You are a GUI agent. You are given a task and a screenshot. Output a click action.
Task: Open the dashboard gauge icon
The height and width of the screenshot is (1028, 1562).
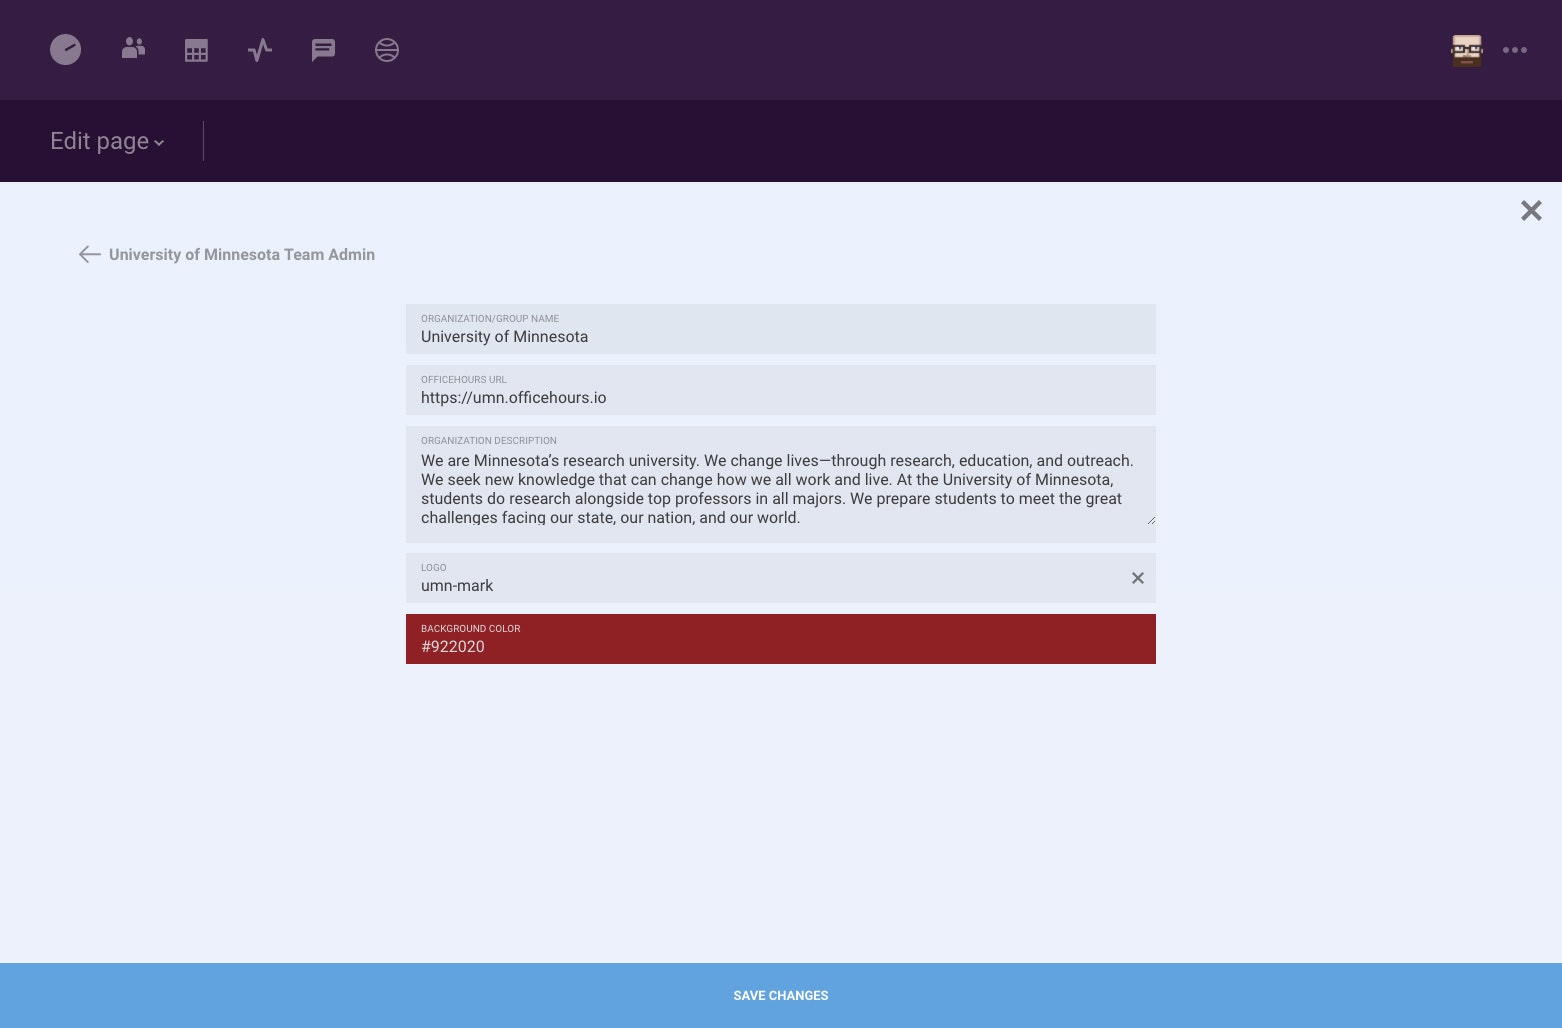(x=65, y=50)
